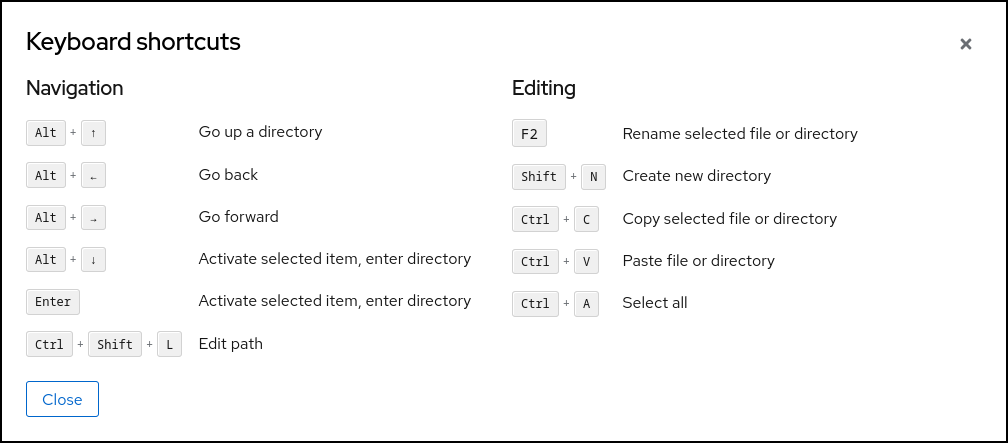Click the N key badge
This screenshot has width=1008, height=443.
[x=593, y=177]
